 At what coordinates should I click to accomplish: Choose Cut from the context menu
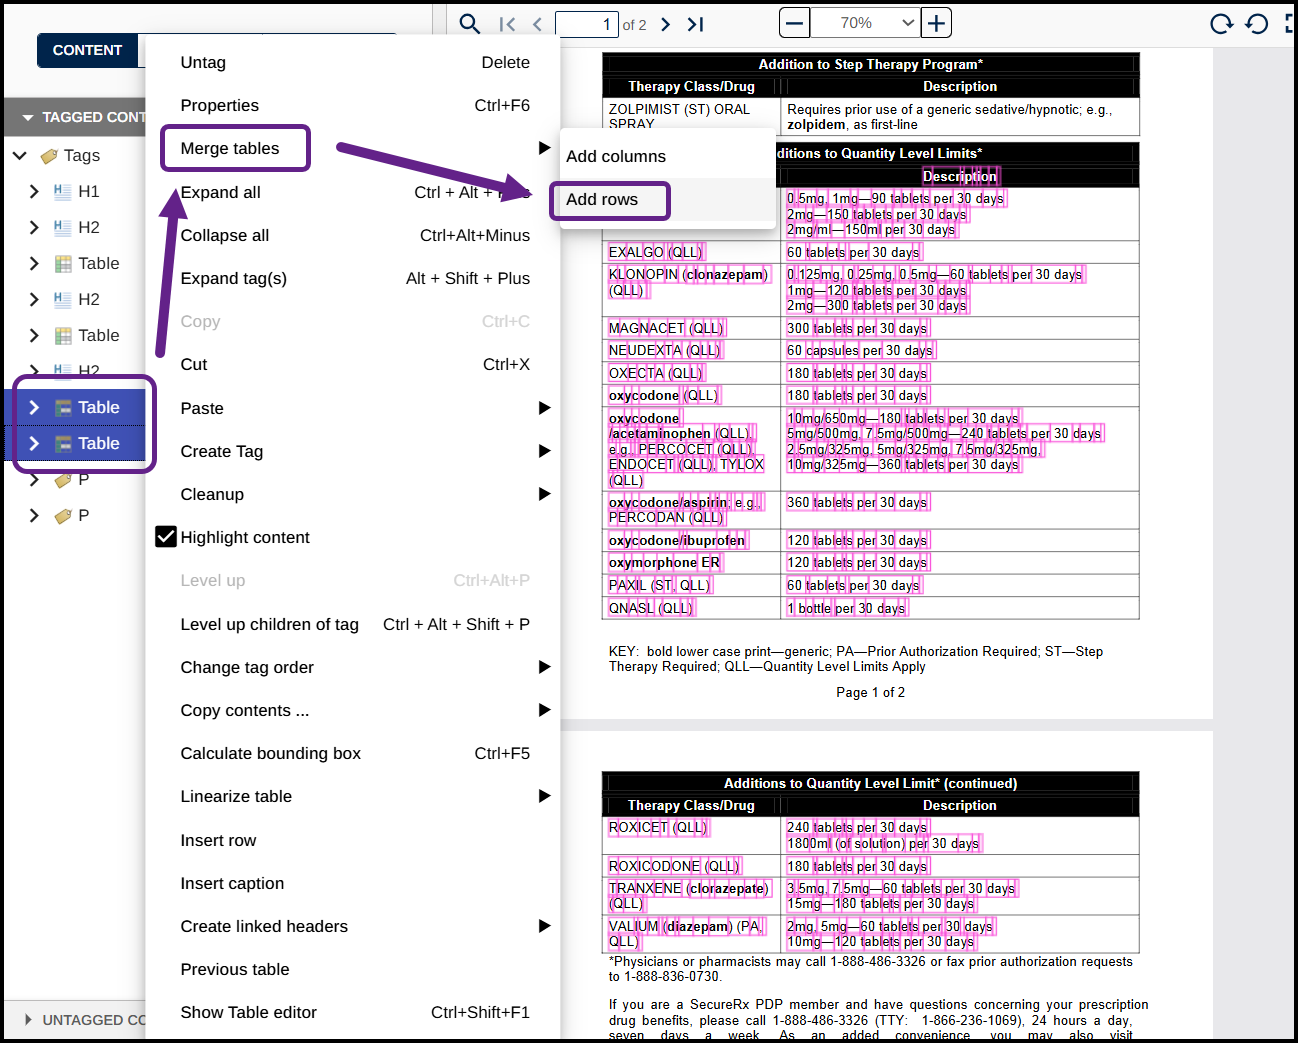tap(355, 364)
